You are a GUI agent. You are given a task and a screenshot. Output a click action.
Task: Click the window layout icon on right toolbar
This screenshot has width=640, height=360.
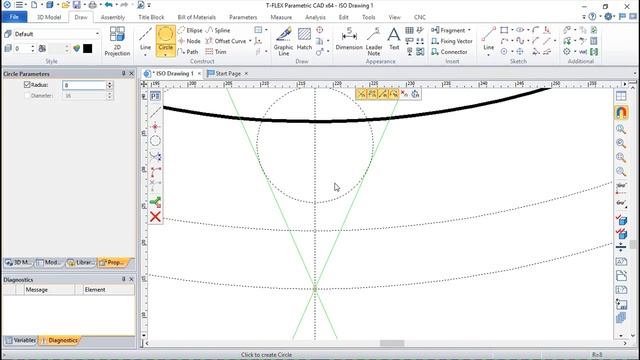(x=621, y=96)
